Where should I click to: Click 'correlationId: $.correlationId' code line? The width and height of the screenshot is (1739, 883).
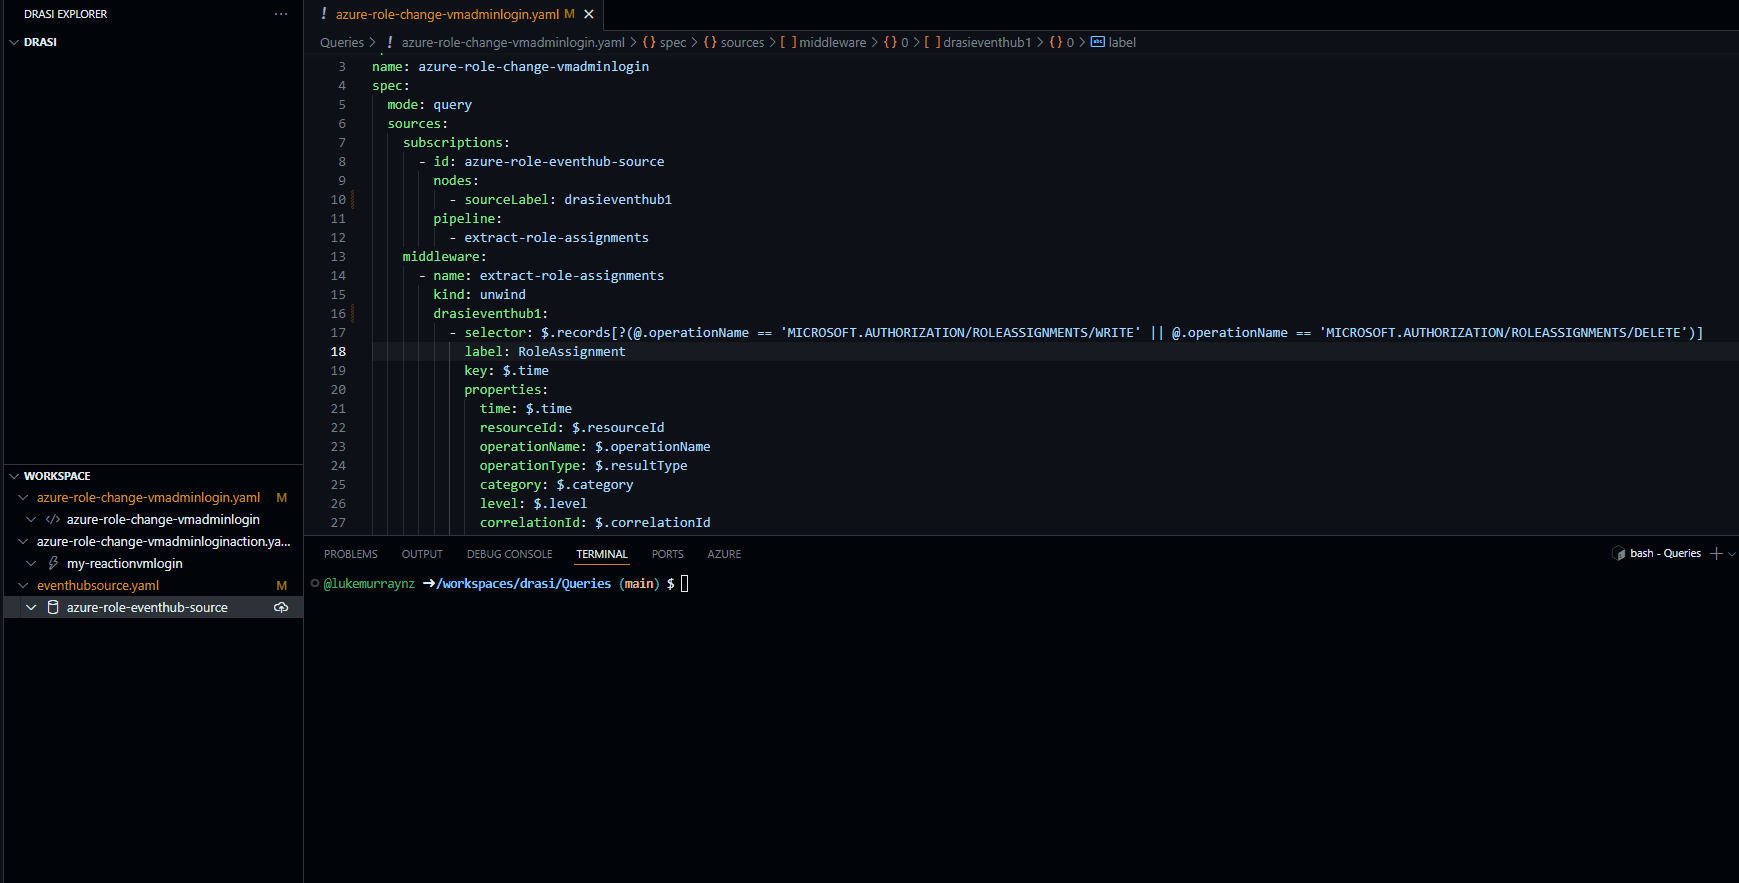[595, 522]
